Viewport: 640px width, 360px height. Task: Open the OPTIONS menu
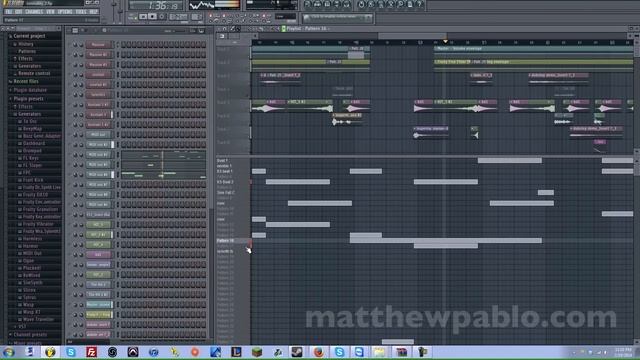65,12
